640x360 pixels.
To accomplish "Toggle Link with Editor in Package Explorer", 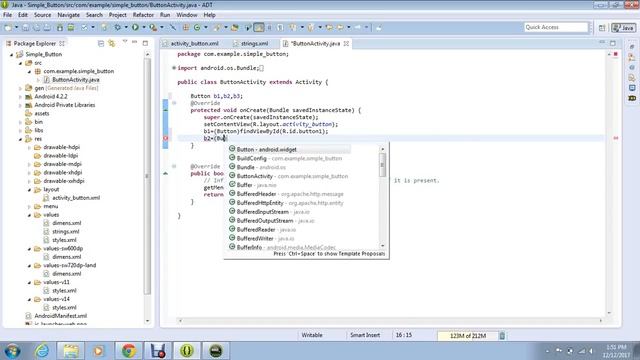I will tap(111, 43).
